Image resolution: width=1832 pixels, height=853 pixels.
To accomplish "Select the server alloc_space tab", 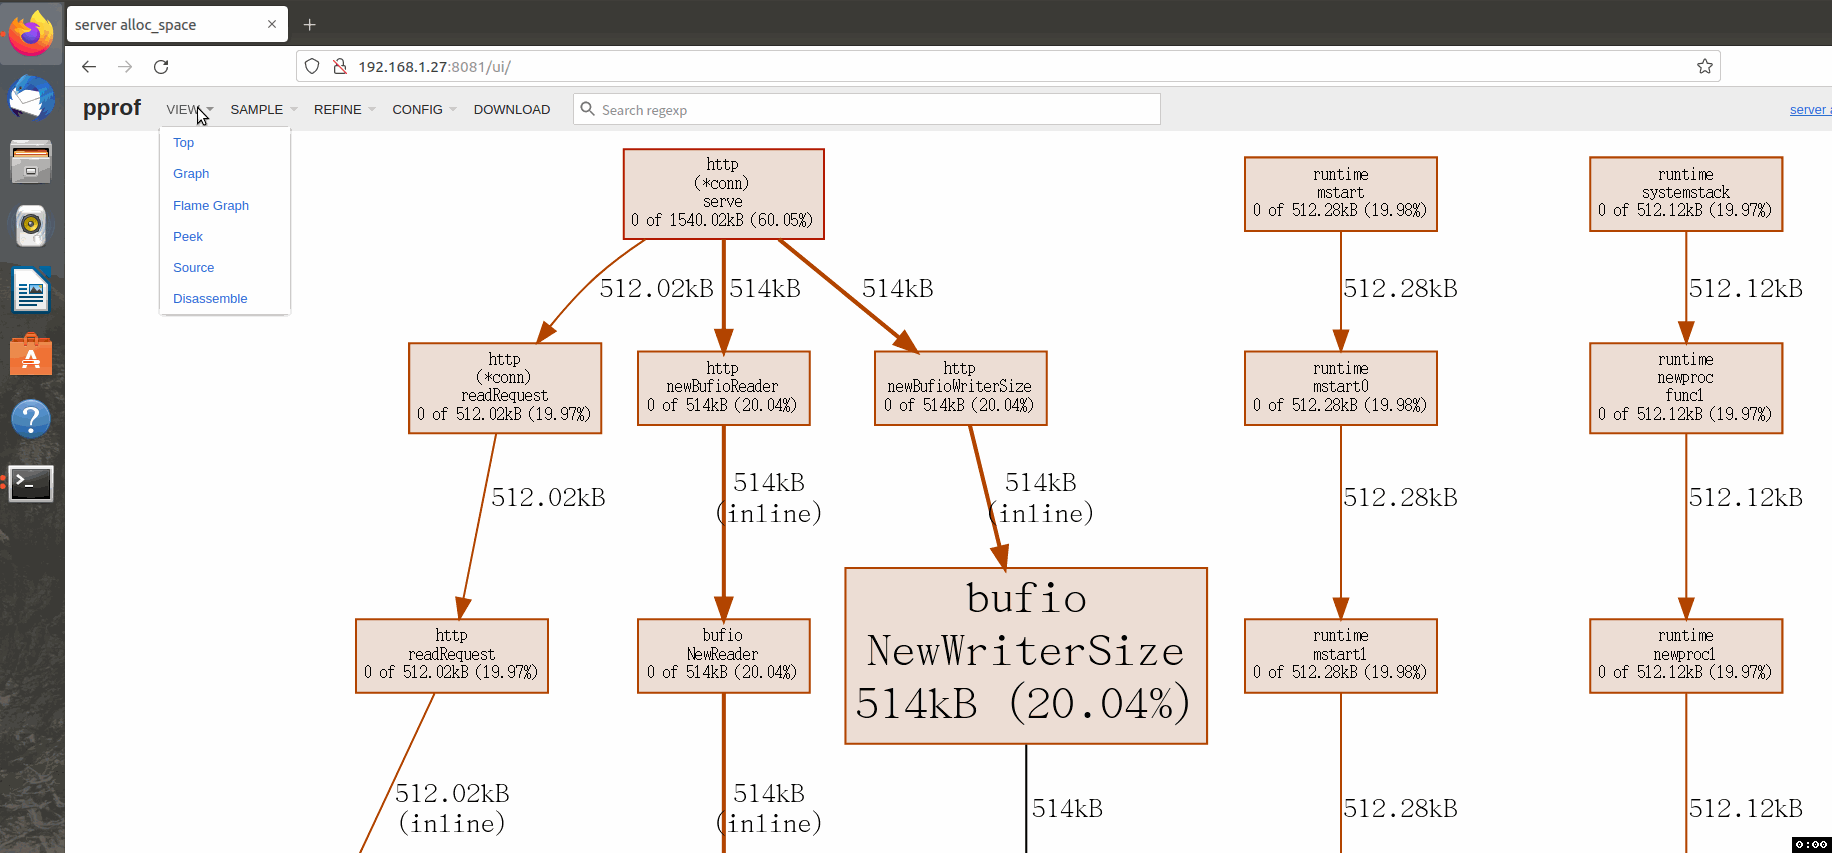I will click(177, 24).
